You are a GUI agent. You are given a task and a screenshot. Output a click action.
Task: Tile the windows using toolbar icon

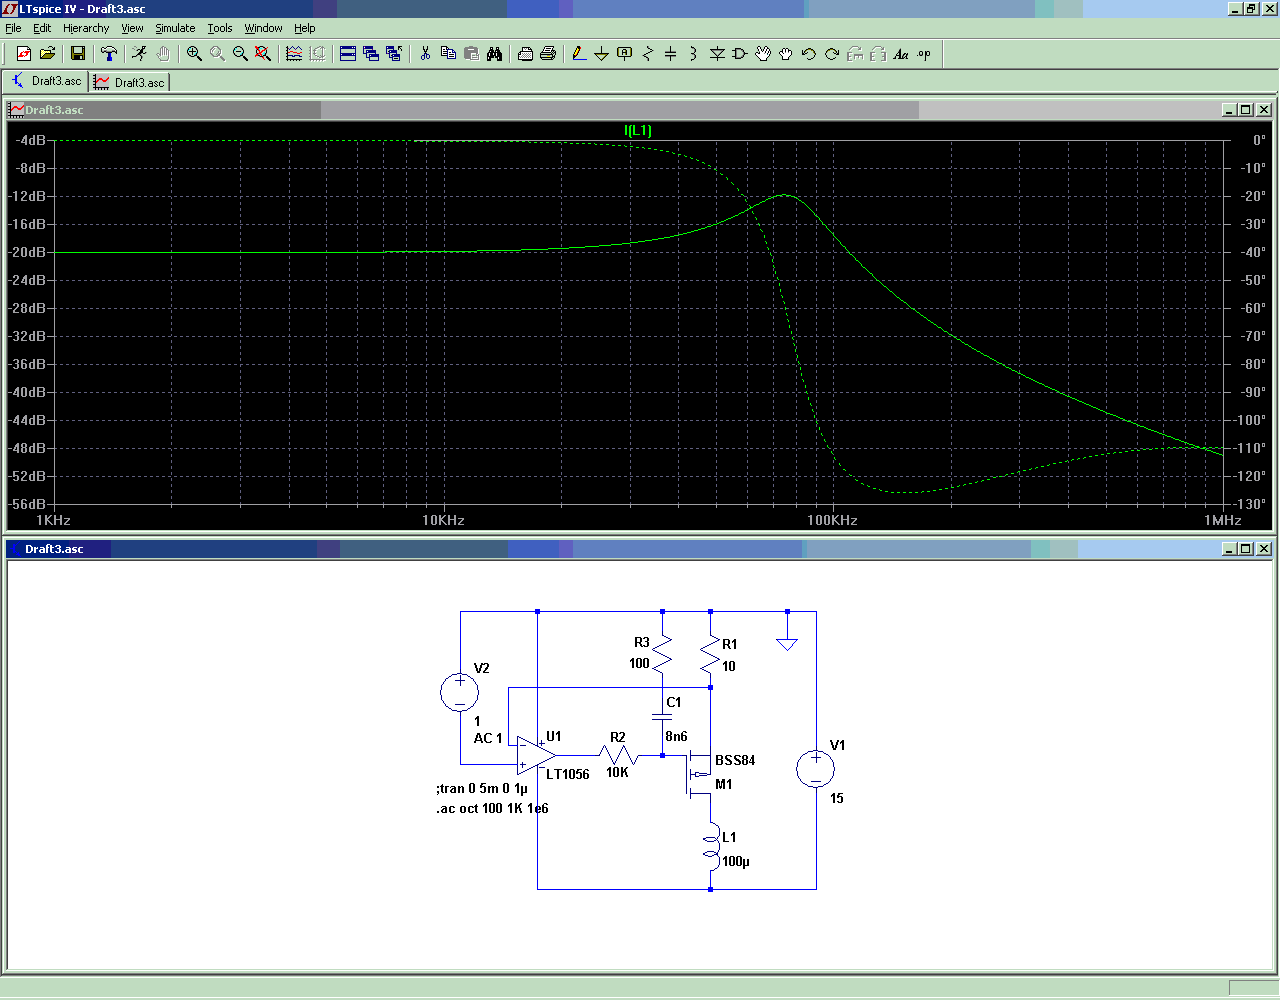click(x=348, y=54)
